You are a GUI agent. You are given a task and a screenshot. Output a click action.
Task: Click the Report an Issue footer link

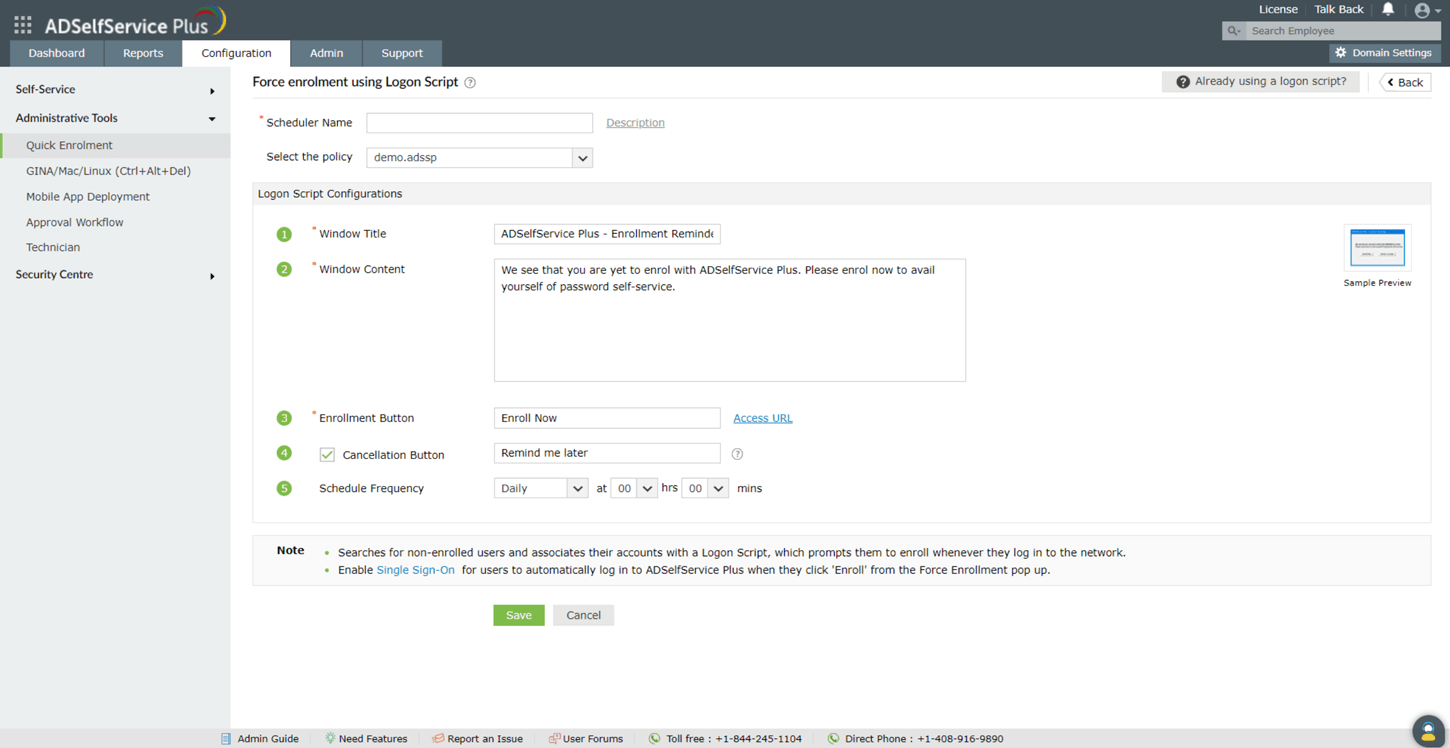485,739
